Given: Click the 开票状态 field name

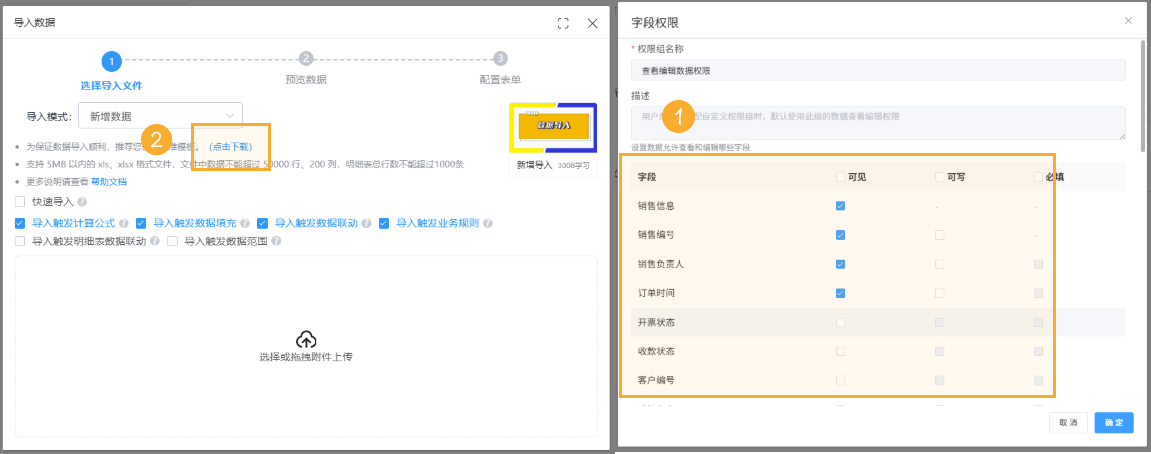Looking at the screenshot, I should (x=656, y=323).
